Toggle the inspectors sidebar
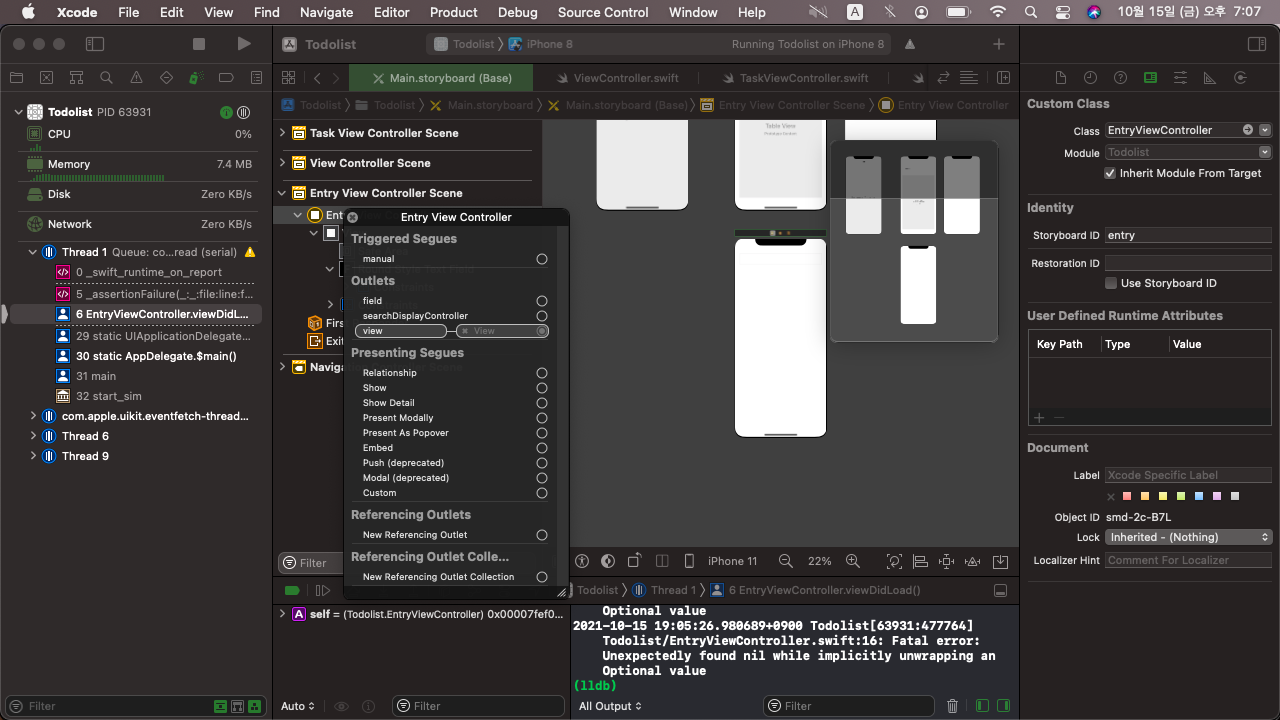The image size is (1280, 720). tap(1257, 44)
